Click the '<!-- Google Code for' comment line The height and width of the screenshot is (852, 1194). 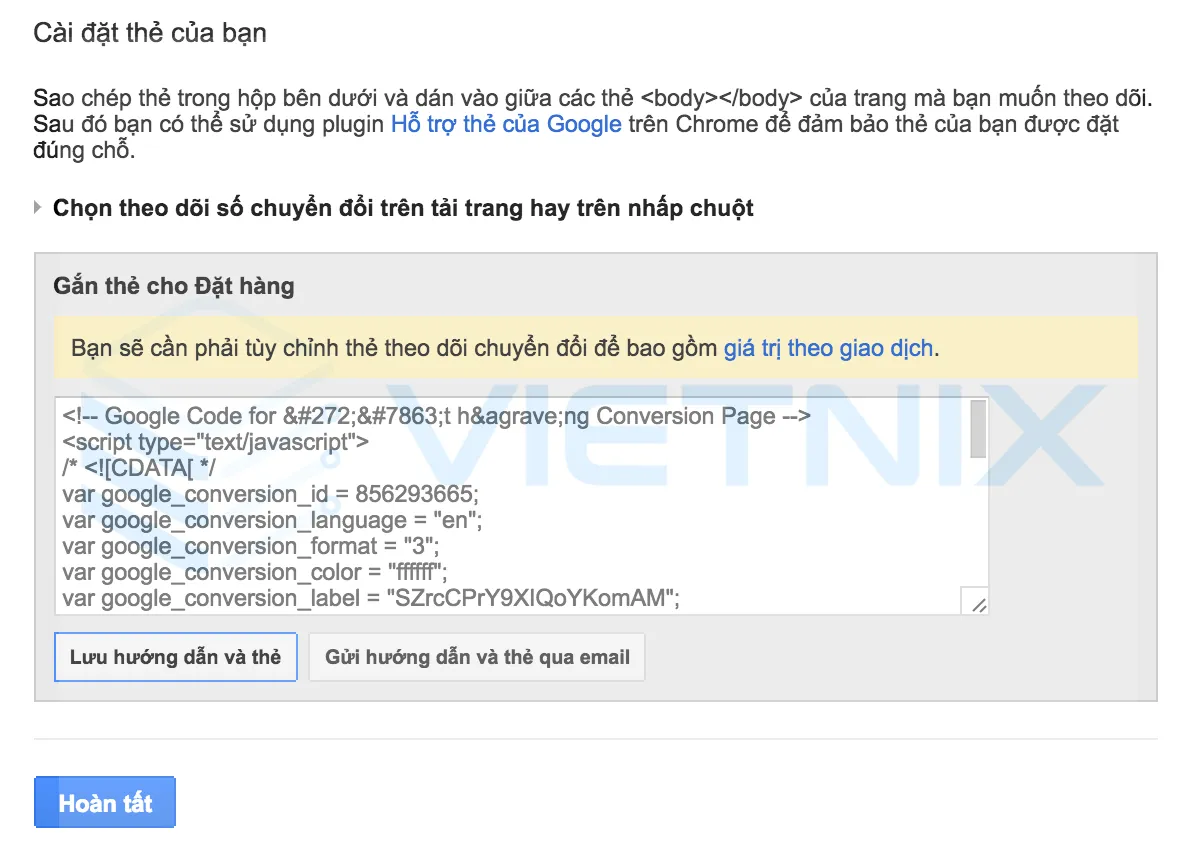coord(436,416)
